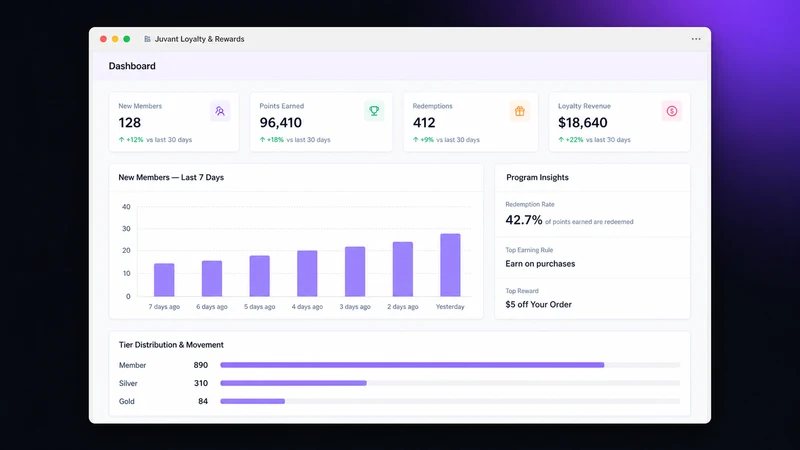This screenshot has height=450, width=800.
Task: Click the Gold tier progress bar
Action: pyautogui.click(x=450, y=401)
